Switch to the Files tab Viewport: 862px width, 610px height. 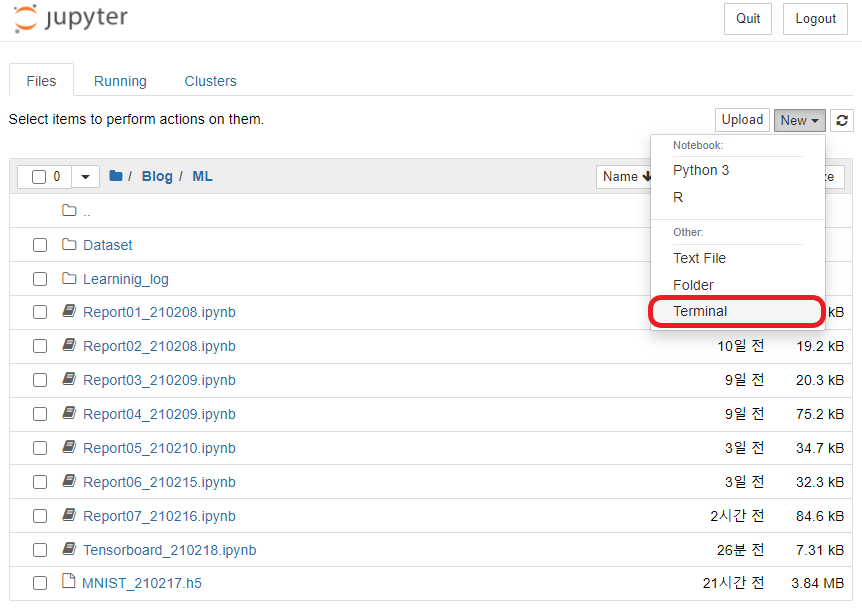(41, 81)
